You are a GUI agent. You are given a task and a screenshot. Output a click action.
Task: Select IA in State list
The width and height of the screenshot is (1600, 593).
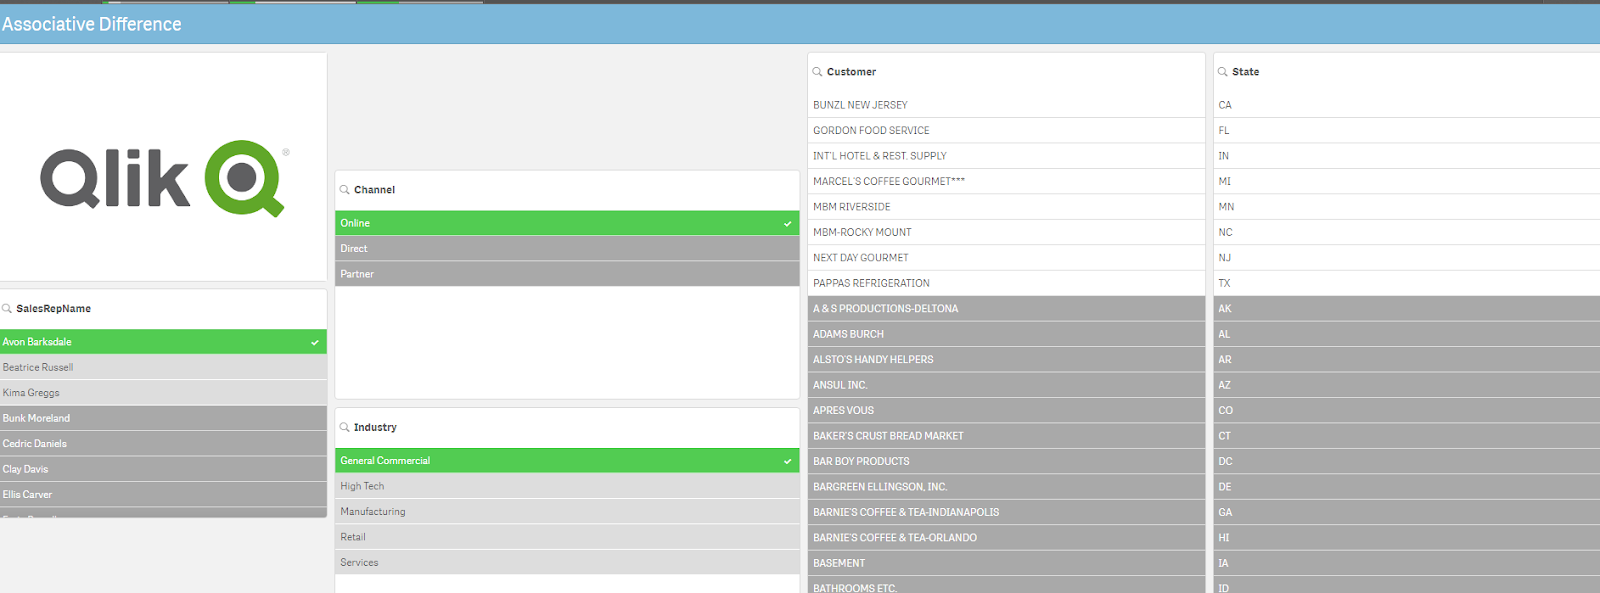1407,563
